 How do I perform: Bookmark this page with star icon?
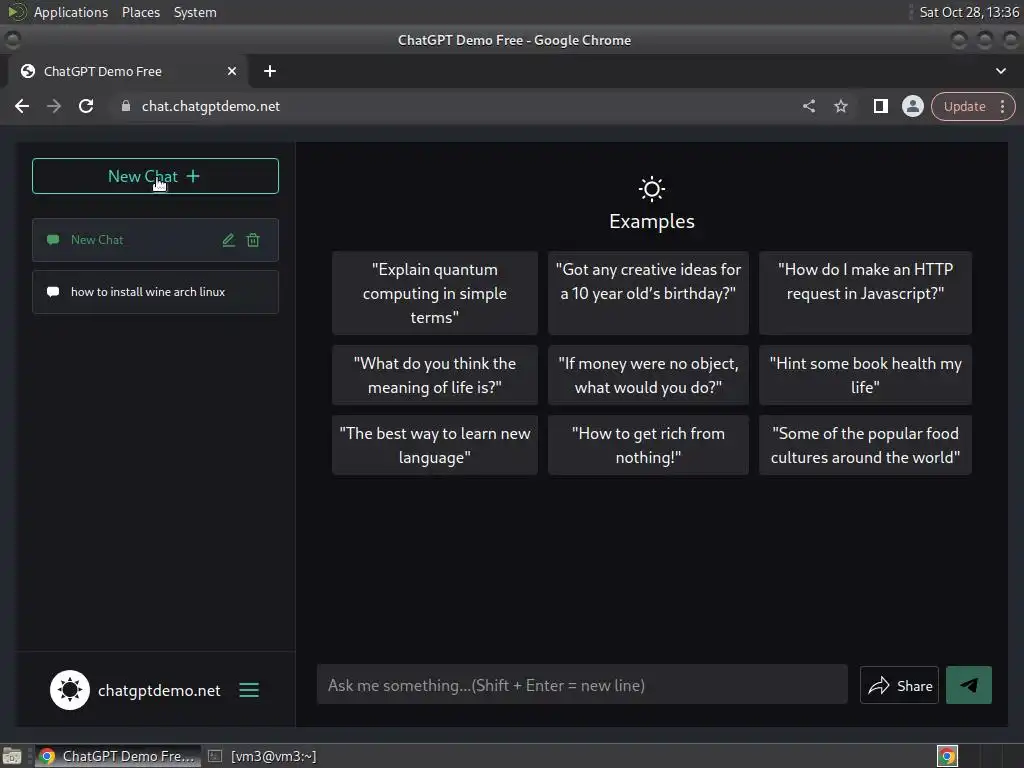pos(841,106)
